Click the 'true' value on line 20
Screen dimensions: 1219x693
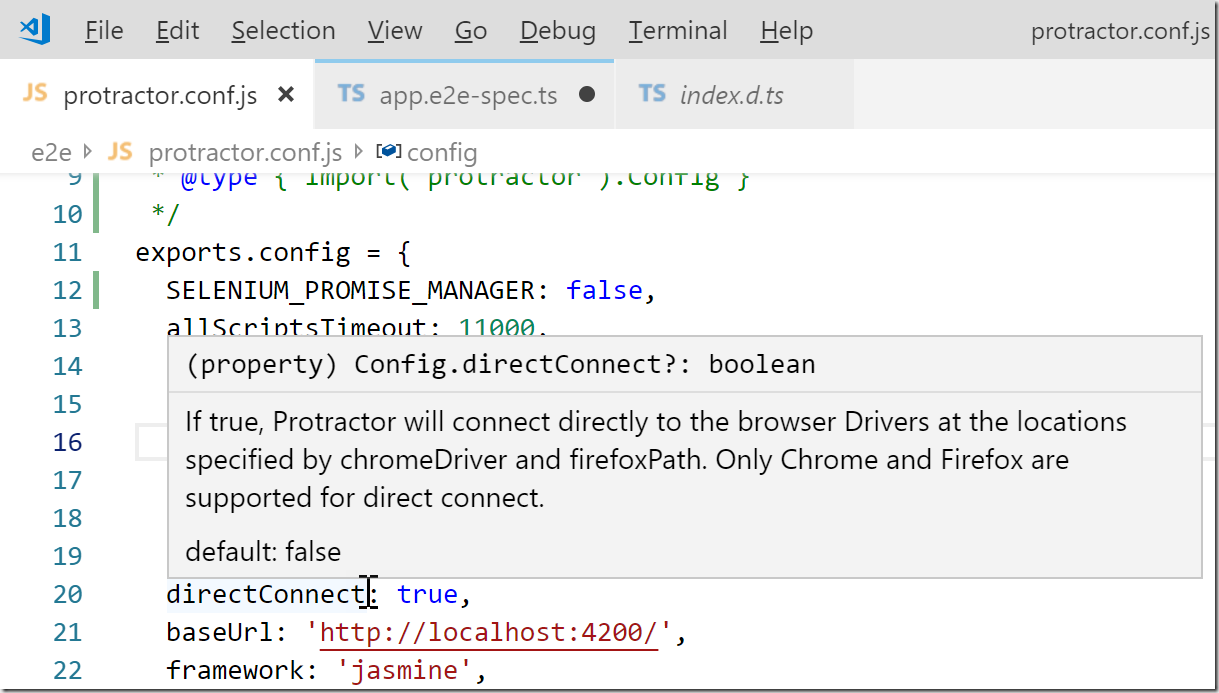[x=427, y=594]
